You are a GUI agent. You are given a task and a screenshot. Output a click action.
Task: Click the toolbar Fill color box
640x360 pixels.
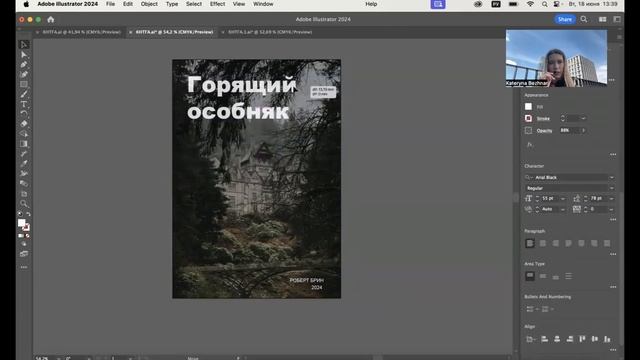coord(22,223)
